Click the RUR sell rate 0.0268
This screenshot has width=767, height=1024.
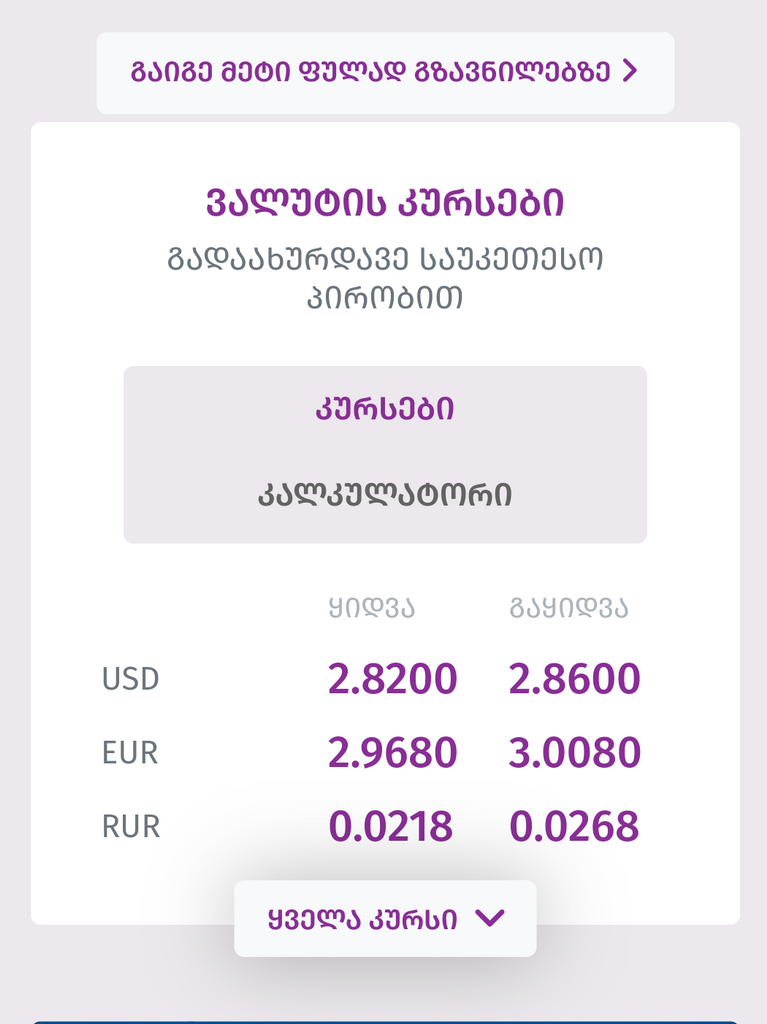point(574,826)
